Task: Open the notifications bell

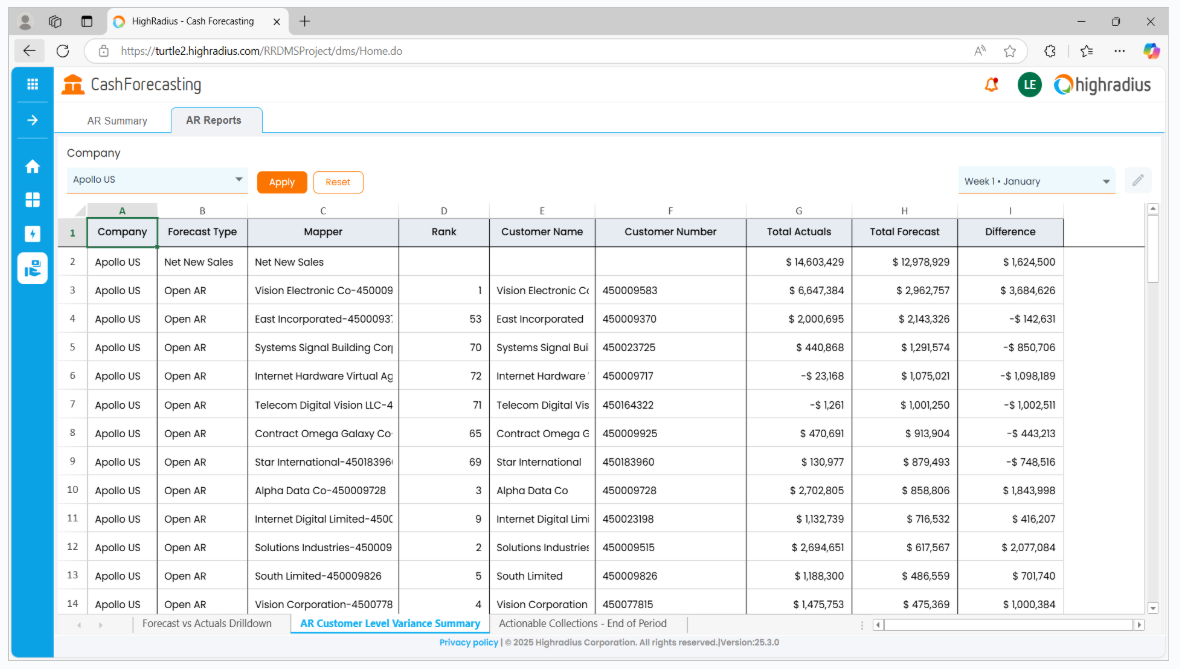Action: [x=992, y=85]
